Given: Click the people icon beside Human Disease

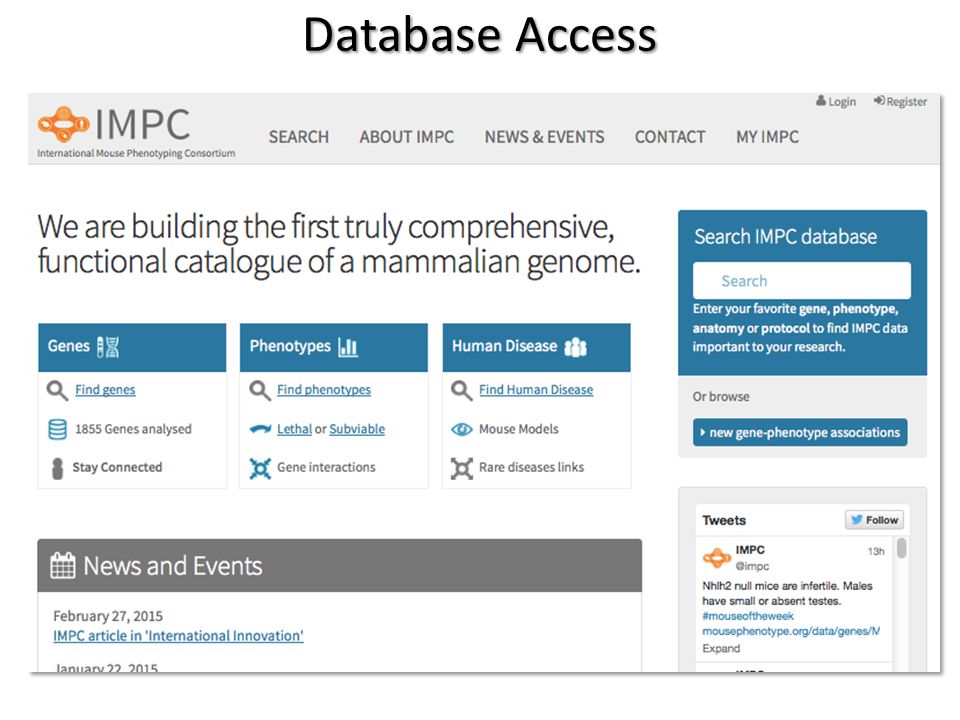Looking at the screenshot, I should (576, 347).
